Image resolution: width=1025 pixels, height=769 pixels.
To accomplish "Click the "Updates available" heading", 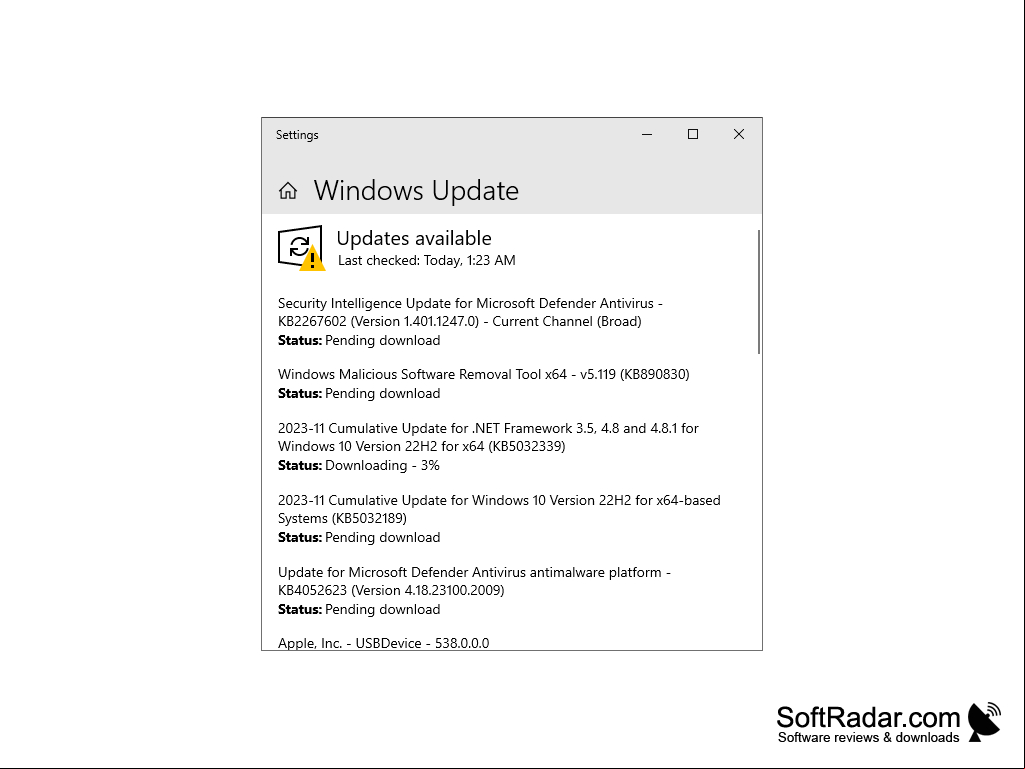I will (x=414, y=238).
